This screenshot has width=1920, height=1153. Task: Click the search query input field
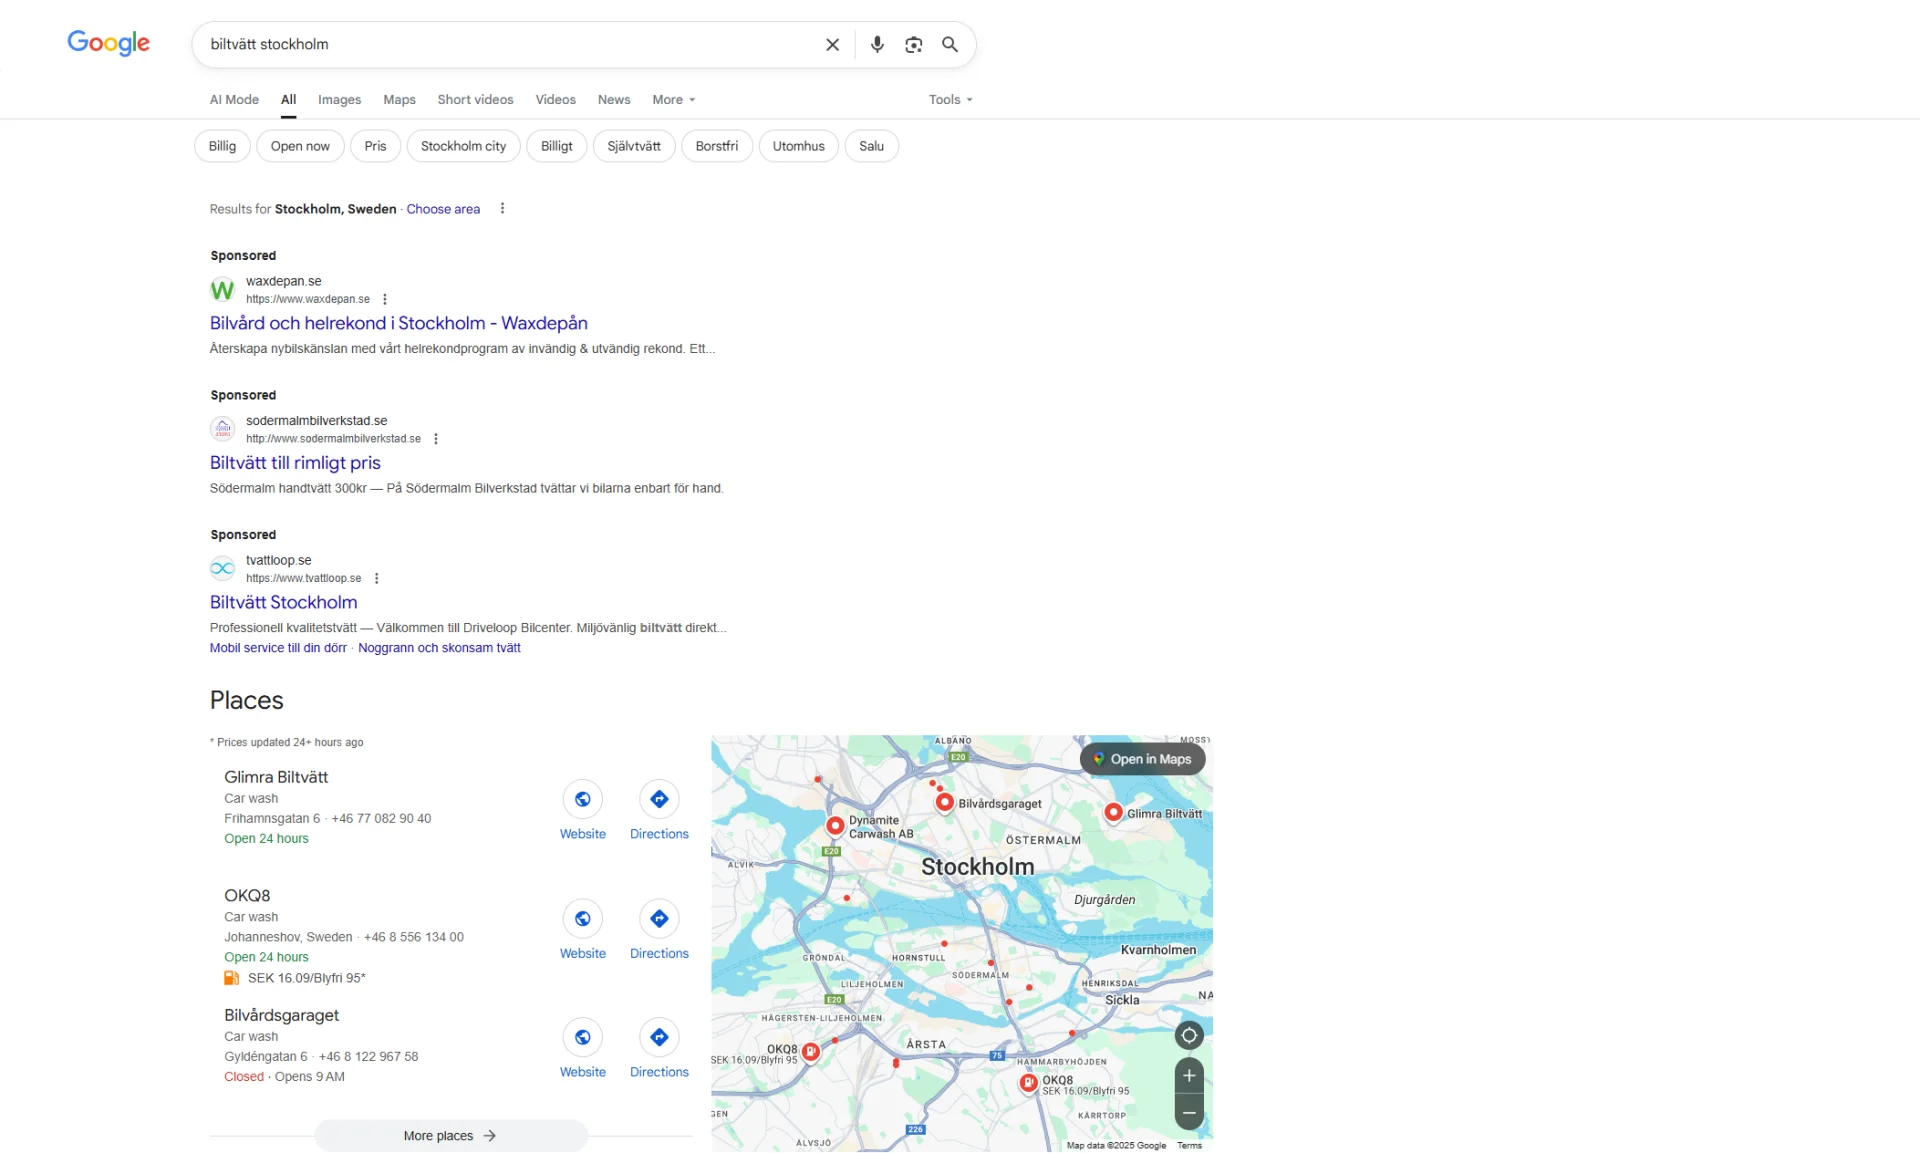(510, 45)
